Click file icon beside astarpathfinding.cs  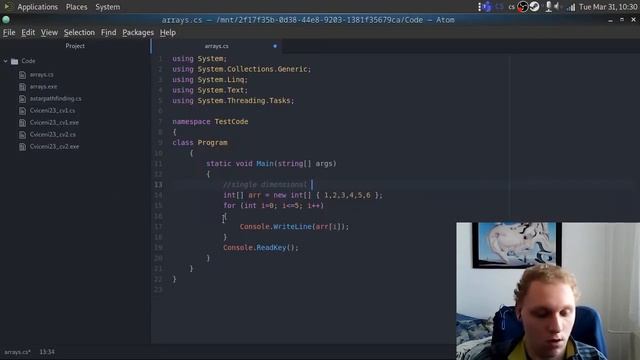click(22, 99)
